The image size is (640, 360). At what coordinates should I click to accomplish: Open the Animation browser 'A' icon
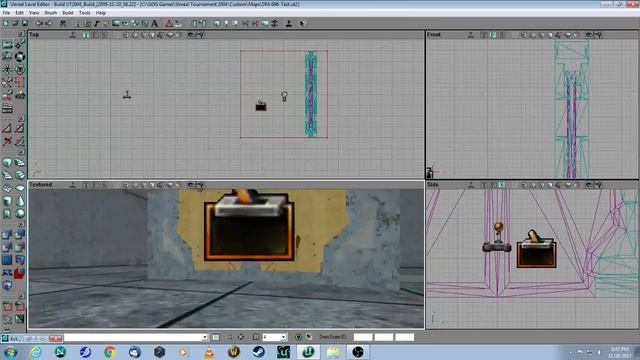click(155, 24)
